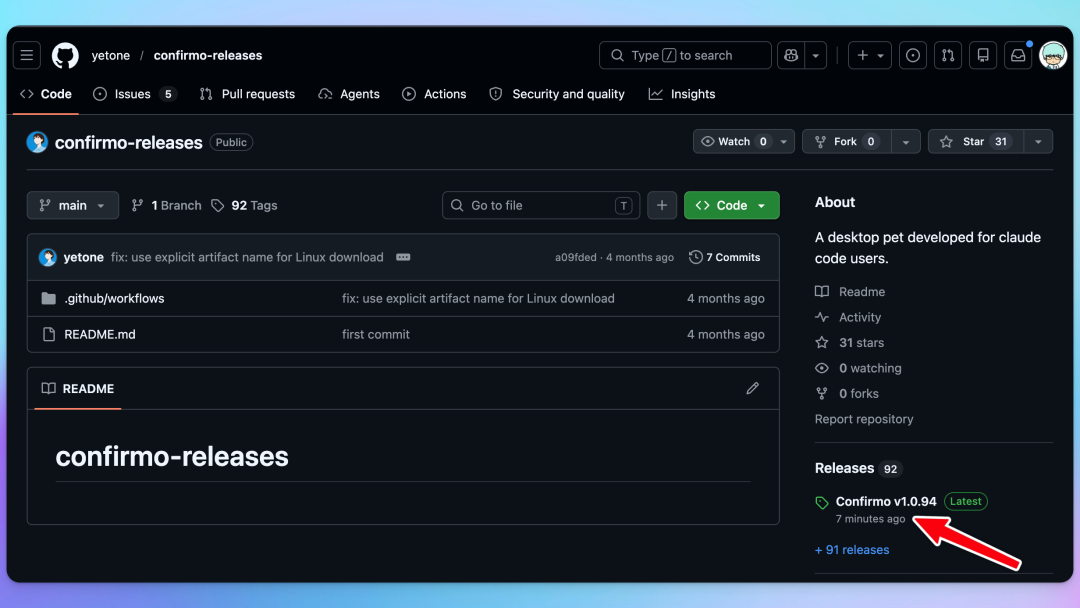
Task: Open the repositories icon in header
Action: [983, 55]
